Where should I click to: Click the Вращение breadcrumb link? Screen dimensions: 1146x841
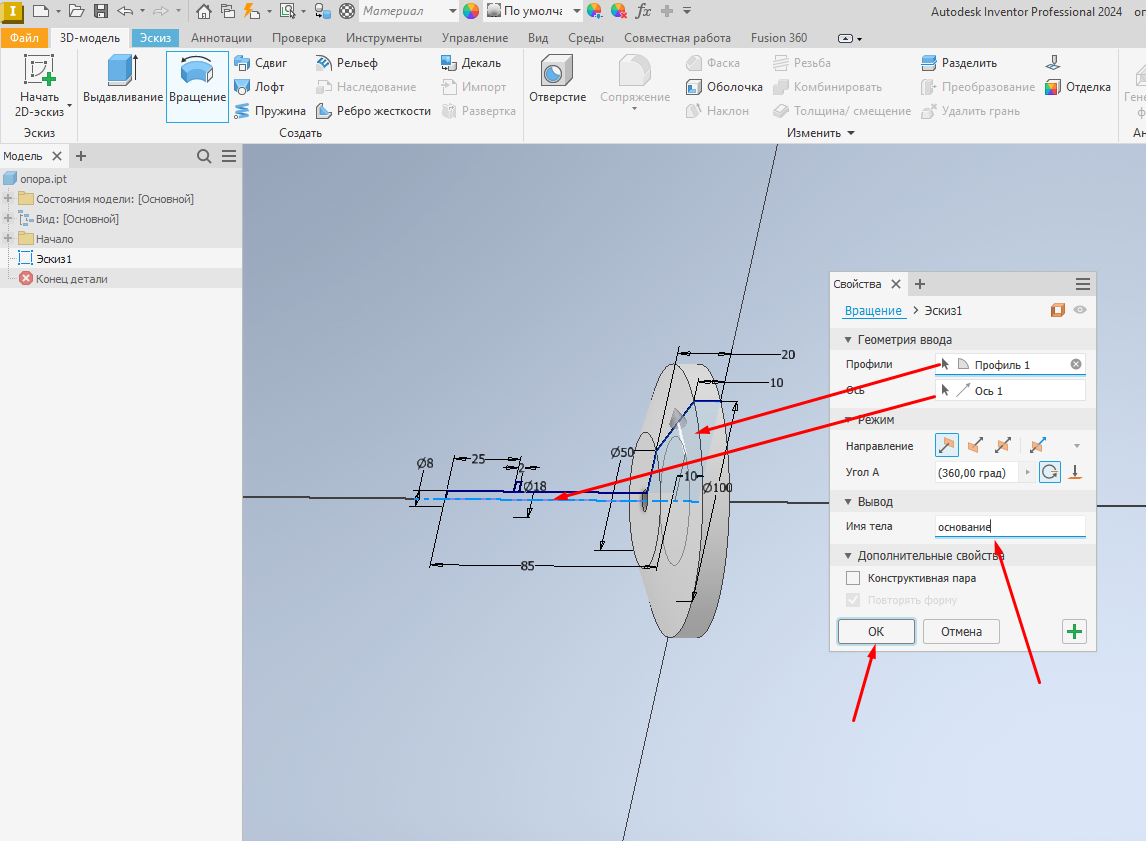[873, 311]
